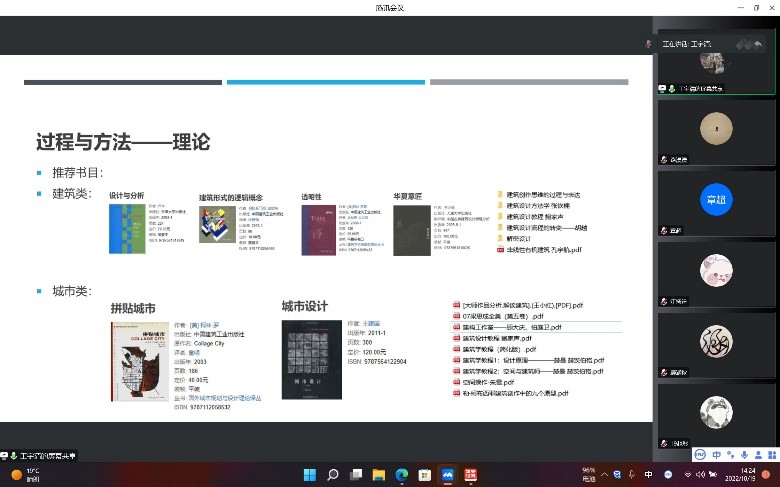Viewport: 780px width, 487px height.
Task: Click the 空间操作-朱雷.pdf file entry
Action: click(488, 382)
